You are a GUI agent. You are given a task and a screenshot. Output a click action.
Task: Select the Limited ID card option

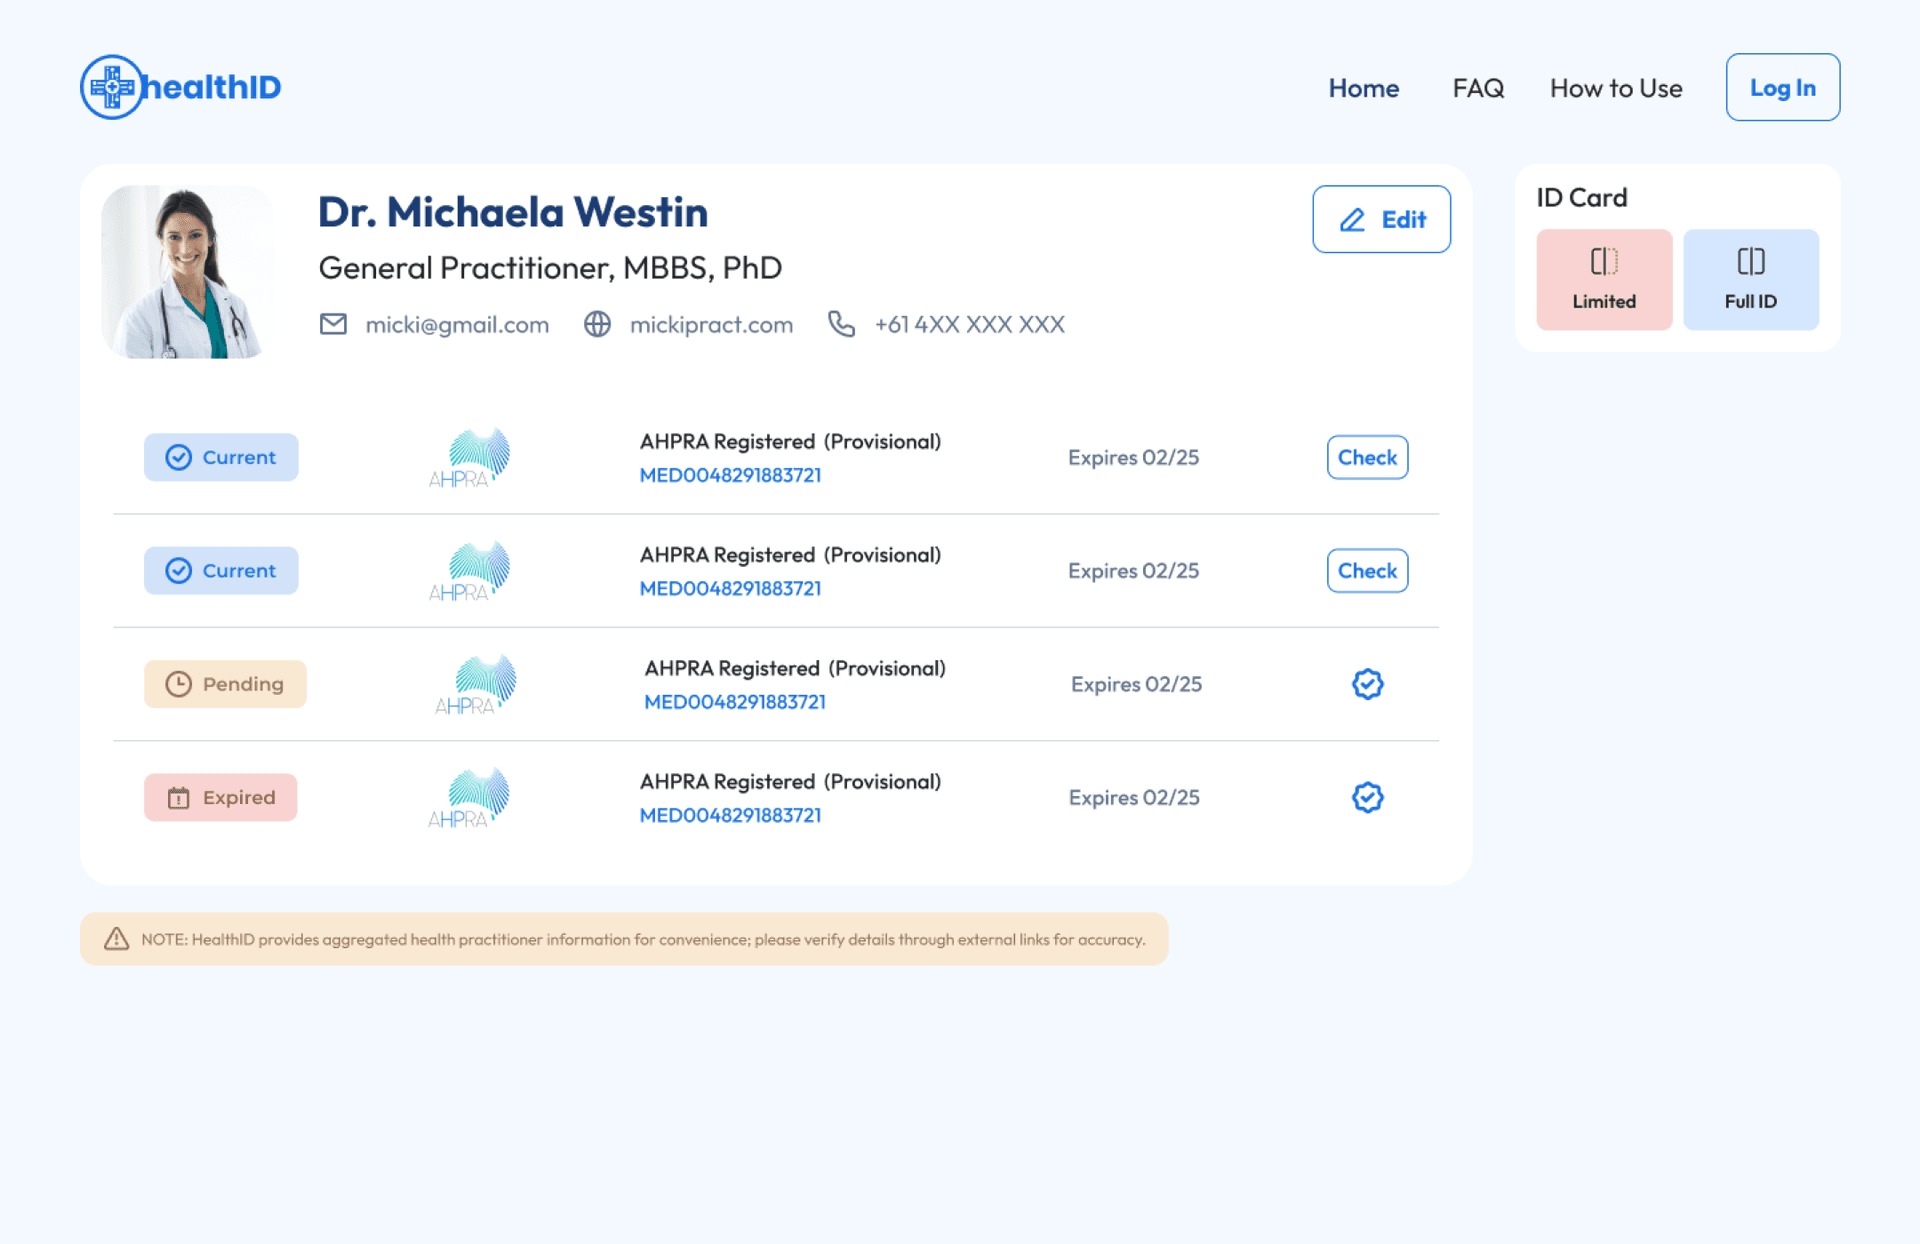point(1604,279)
